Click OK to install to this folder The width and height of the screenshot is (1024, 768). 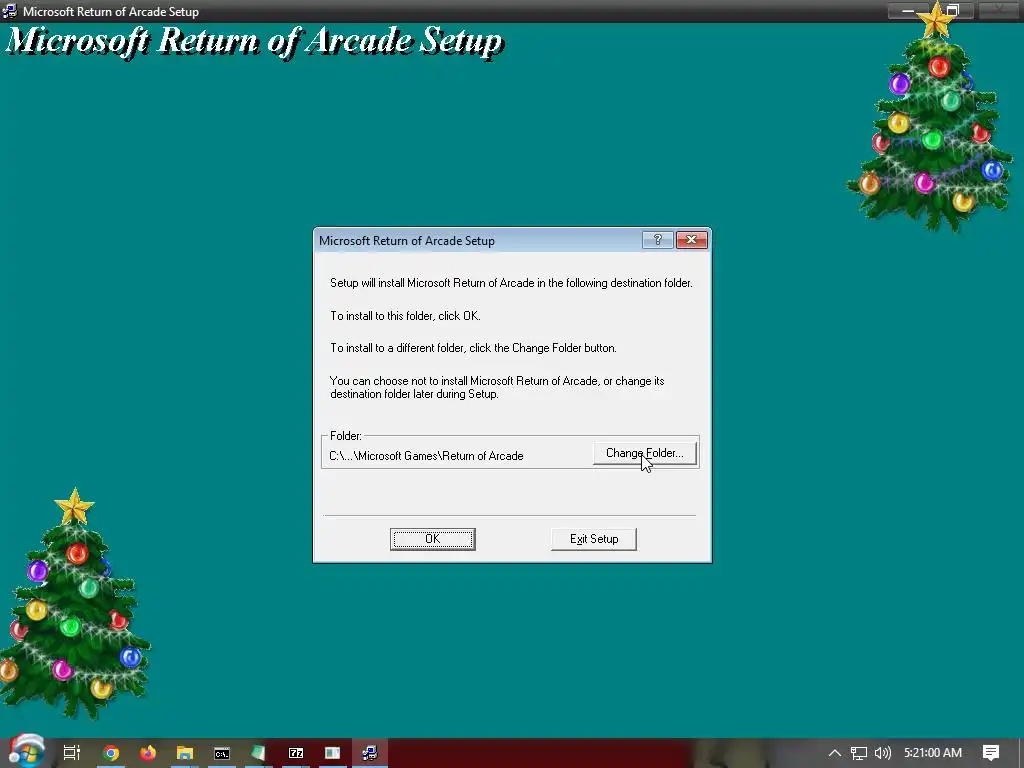pyautogui.click(x=432, y=539)
